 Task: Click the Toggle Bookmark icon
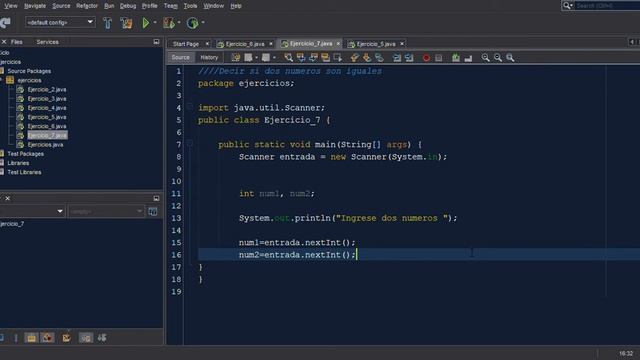point(379,58)
